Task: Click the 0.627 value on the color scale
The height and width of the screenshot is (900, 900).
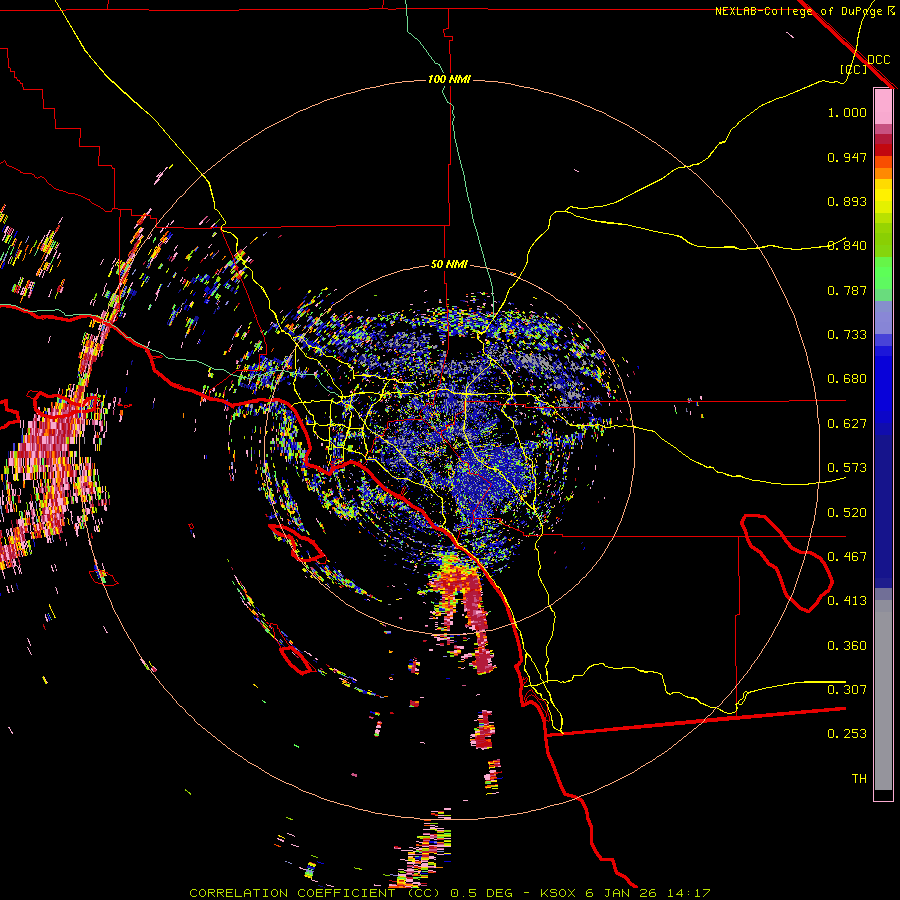Action: 847,424
